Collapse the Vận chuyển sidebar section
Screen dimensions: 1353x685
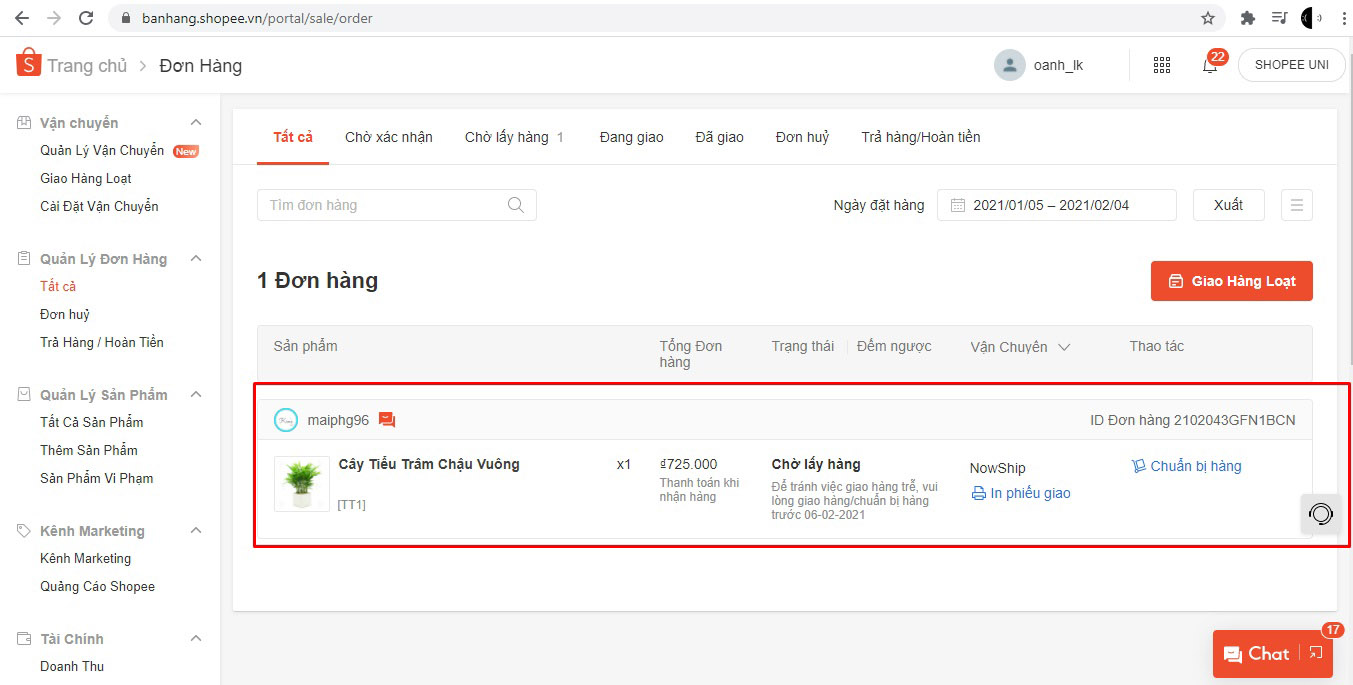tap(196, 123)
